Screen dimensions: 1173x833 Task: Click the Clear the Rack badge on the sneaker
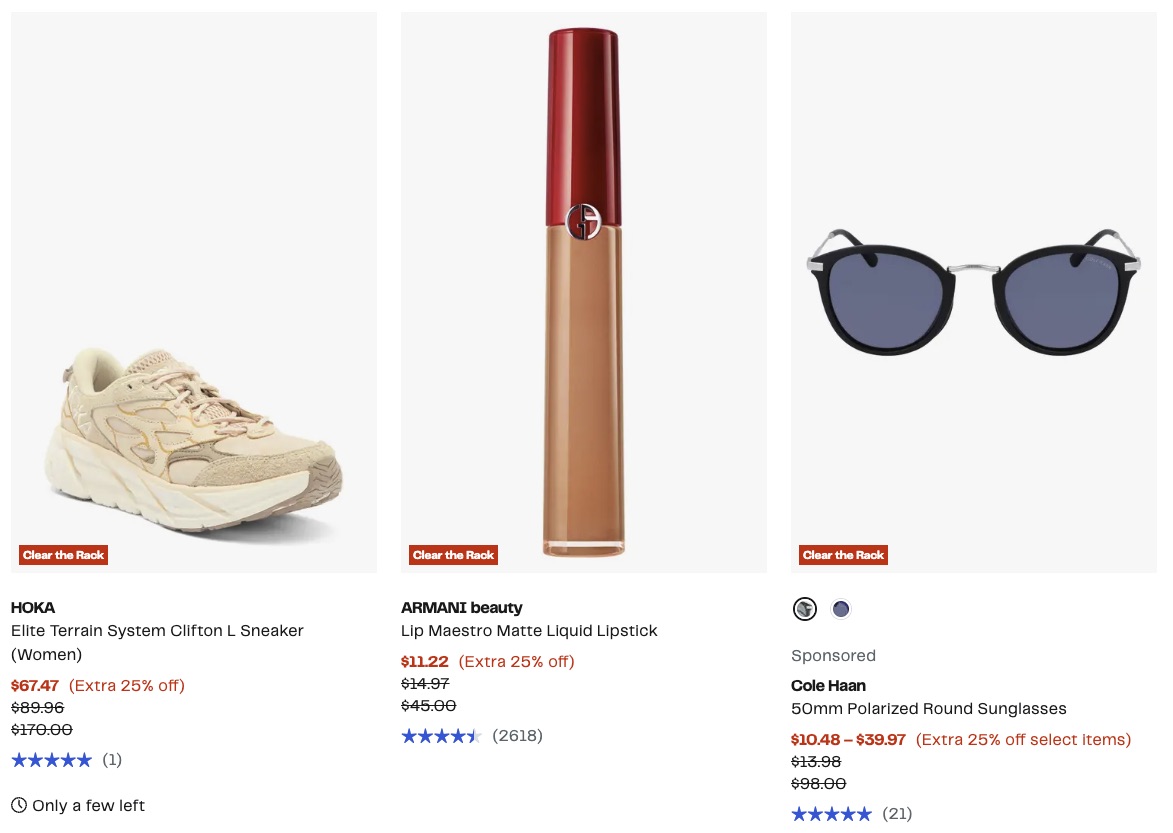(x=63, y=554)
